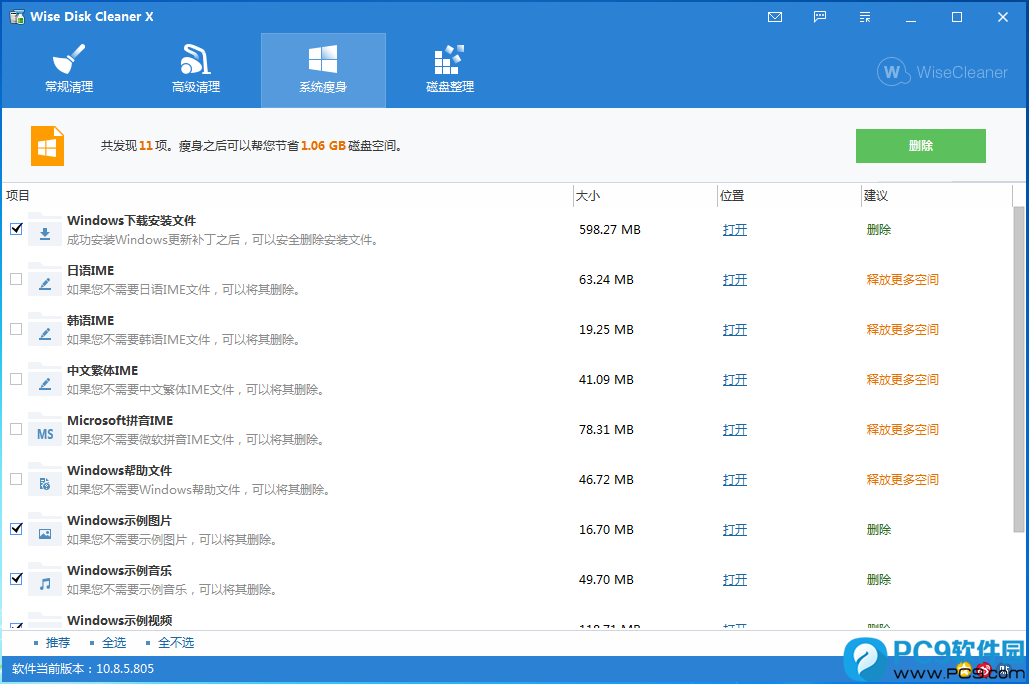This screenshot has width=1029, height=684.
Task: Open the 磁盘整理 tab
Action: (450, 70)
